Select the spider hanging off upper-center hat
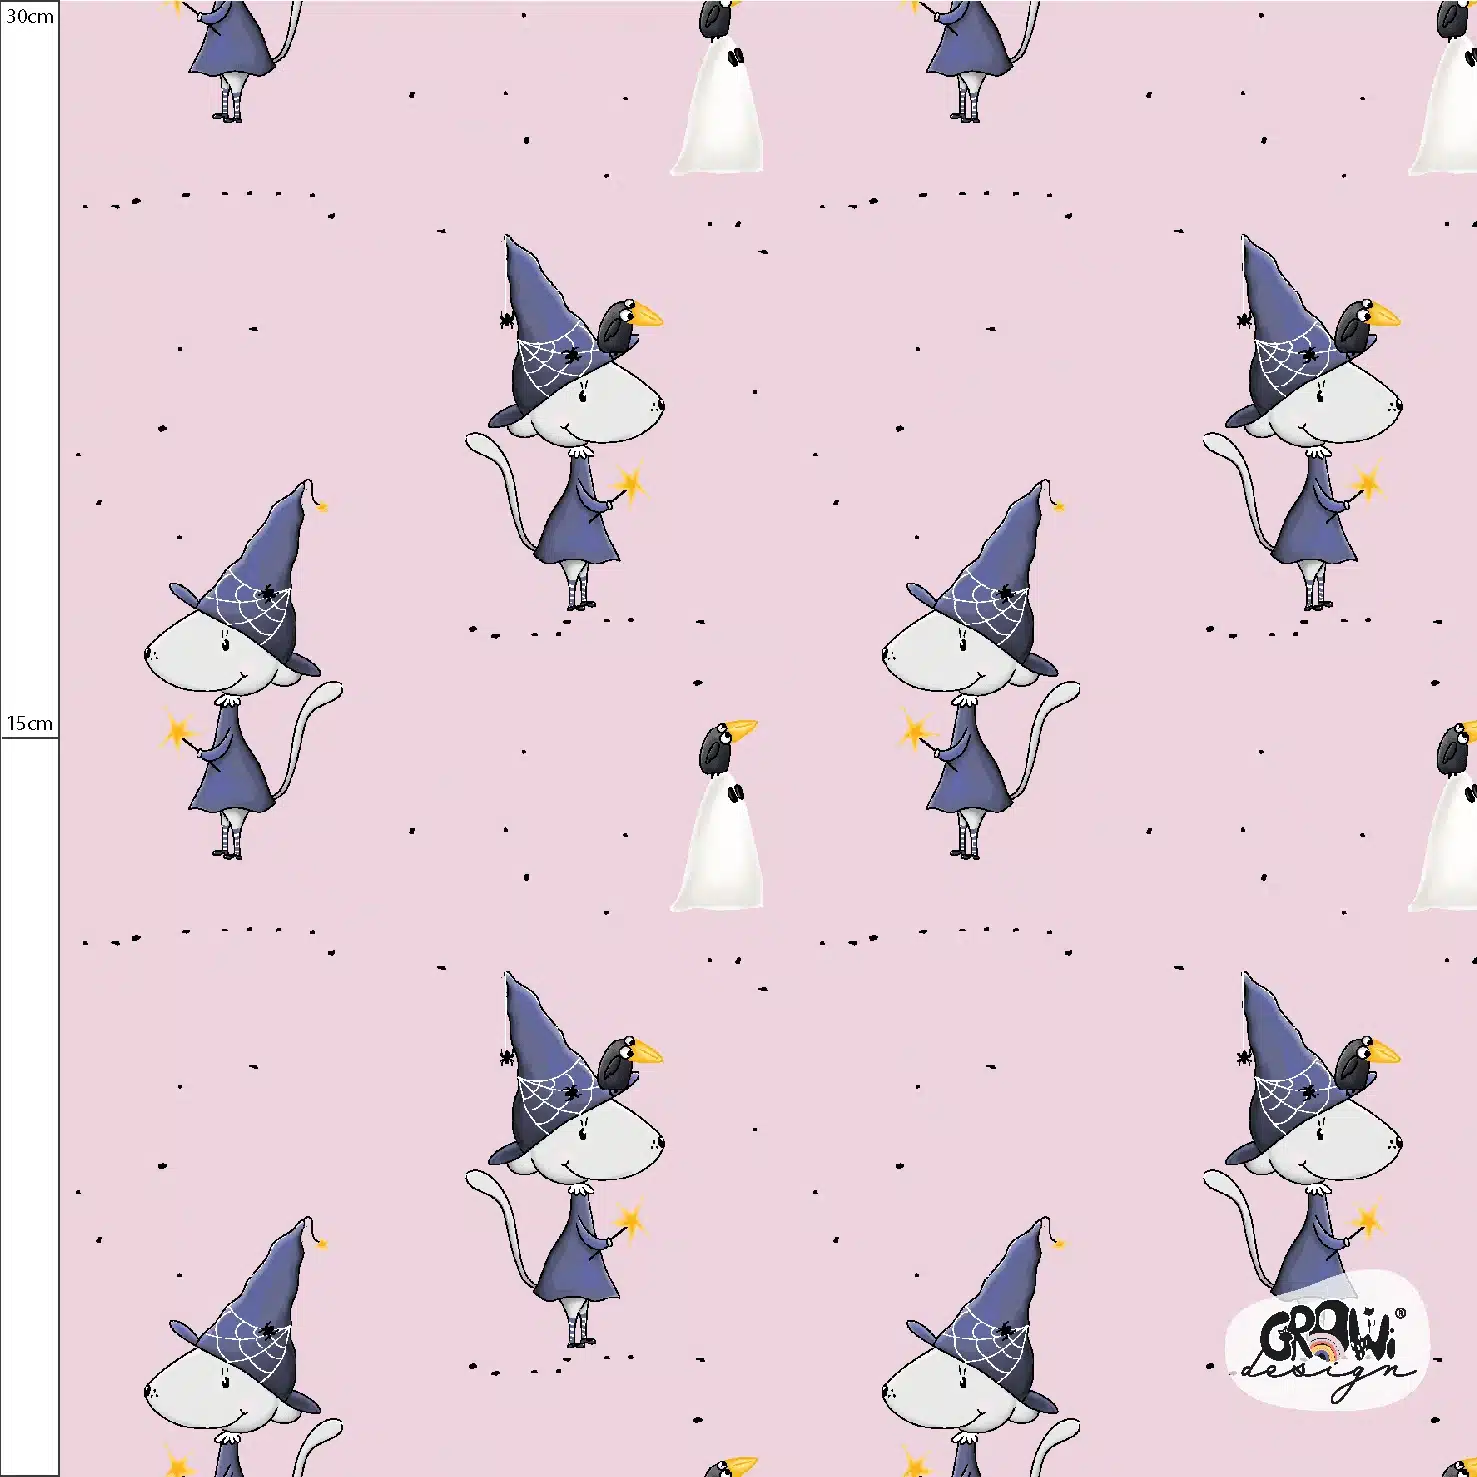 (x=506, y=320)
